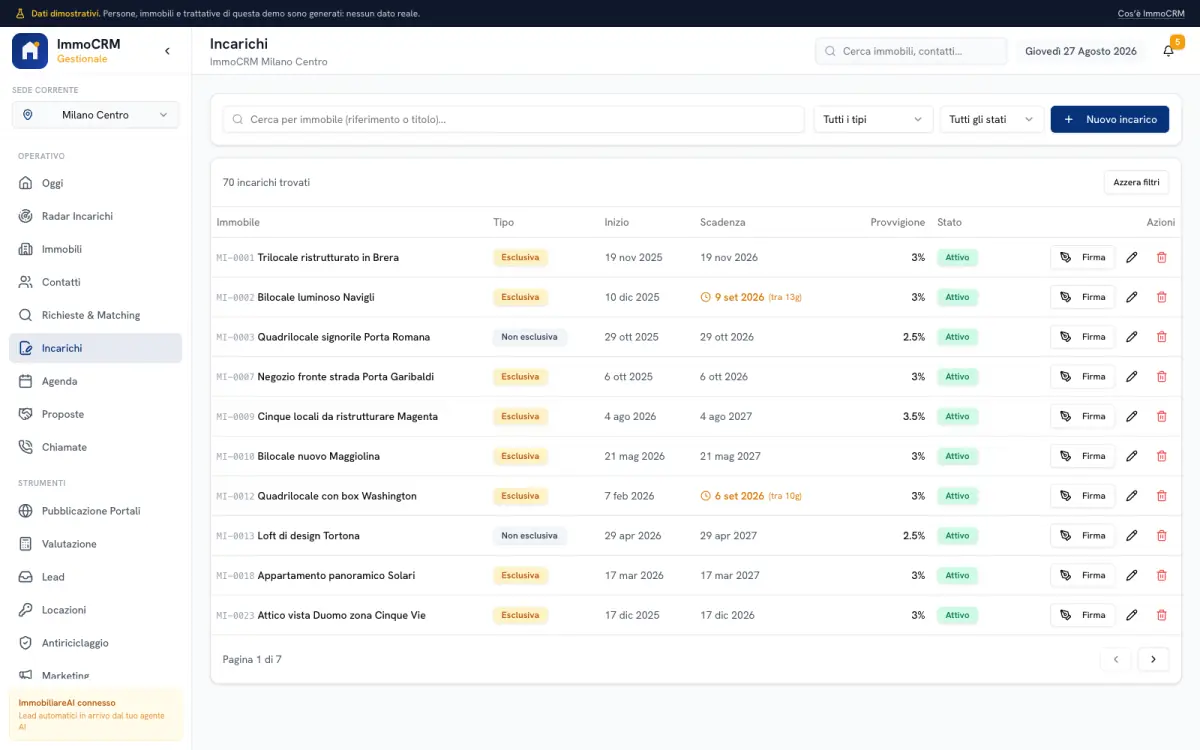
Task: Click the Attivo badge on MI-0023 row
Action: 957,615
